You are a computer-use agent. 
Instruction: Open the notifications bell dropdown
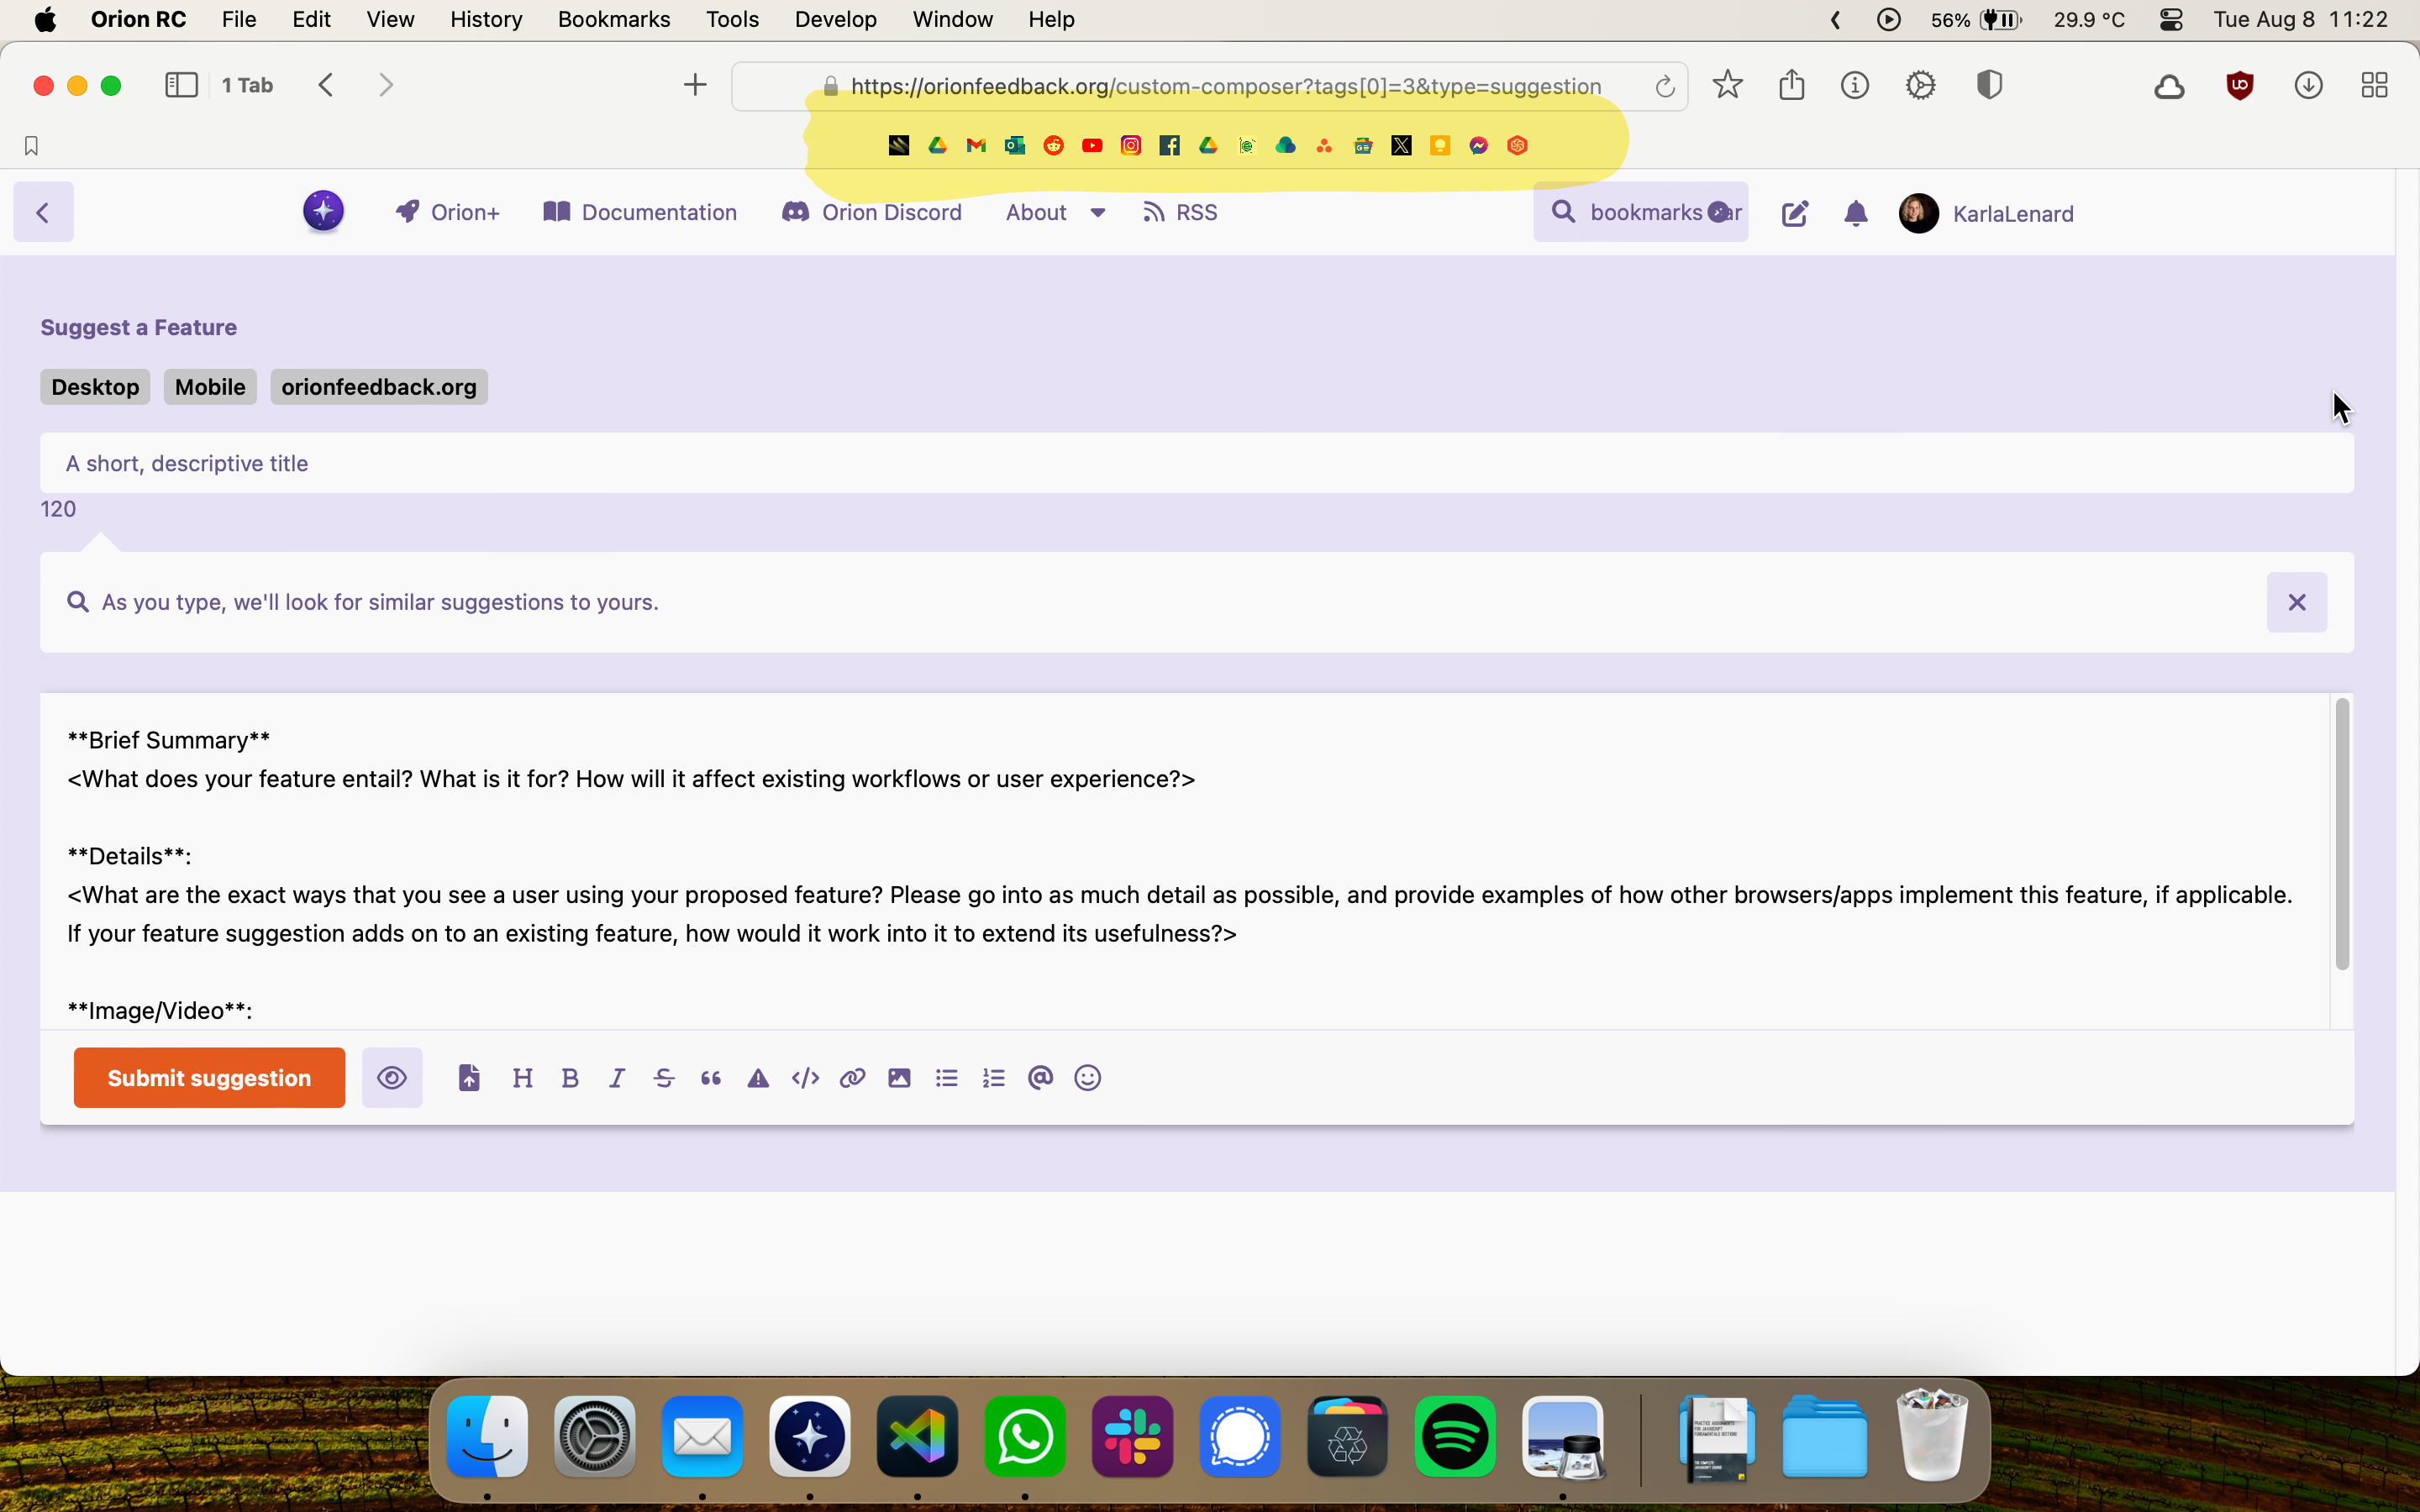1856,213
